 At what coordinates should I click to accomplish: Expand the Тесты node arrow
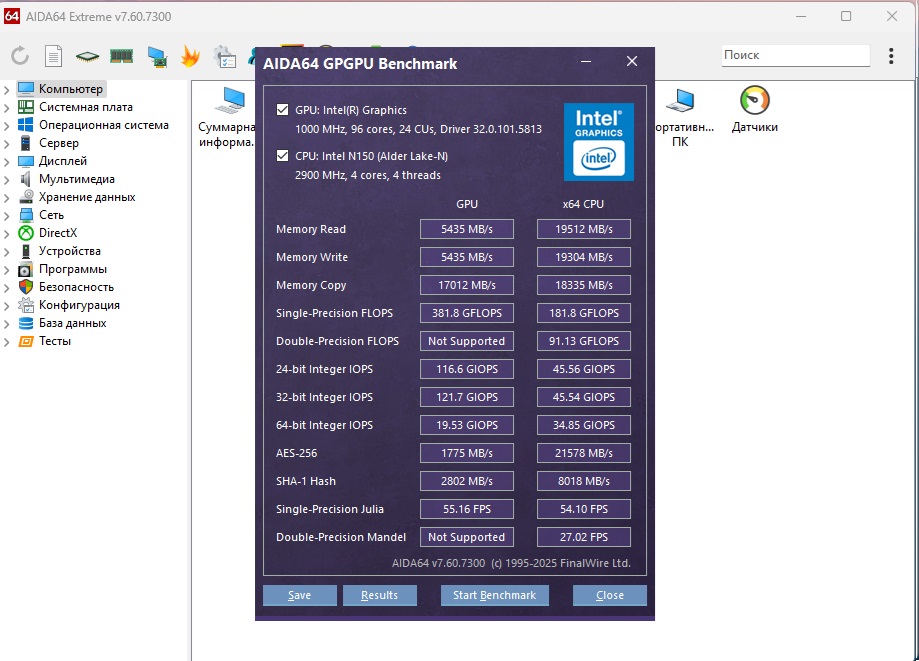6,342
